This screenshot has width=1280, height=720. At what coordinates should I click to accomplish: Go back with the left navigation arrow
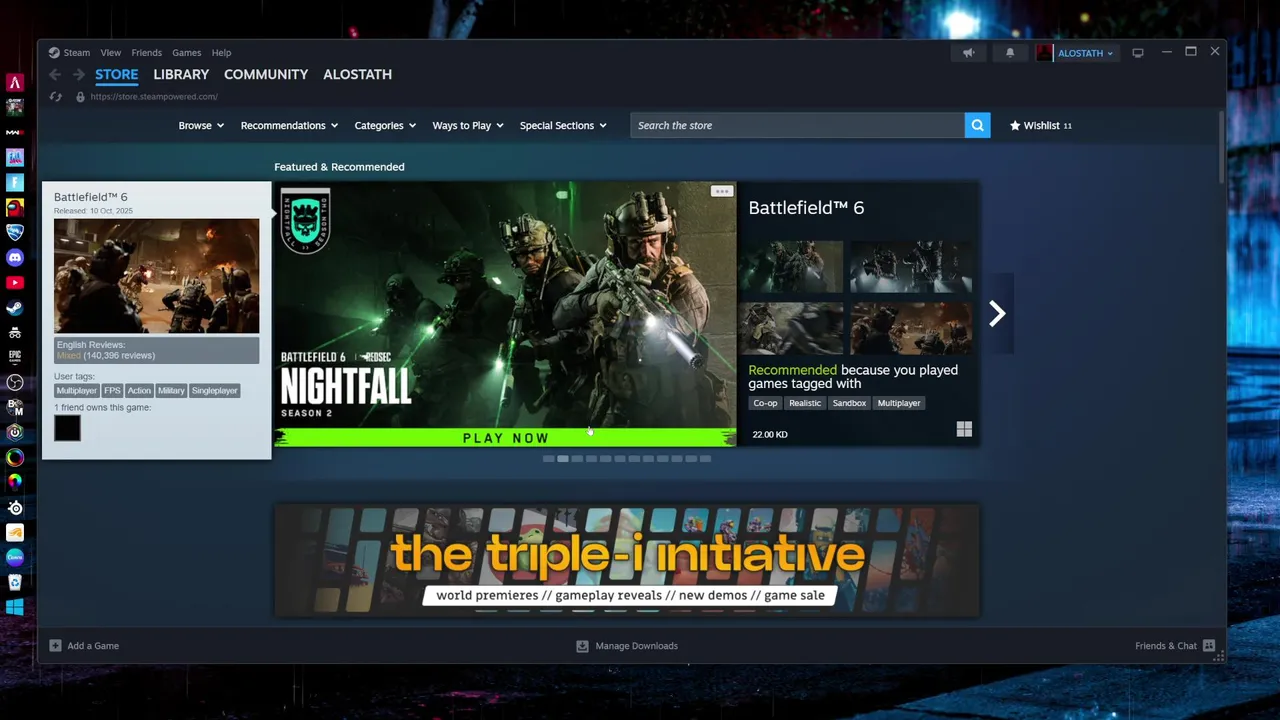tap(55, 75)
